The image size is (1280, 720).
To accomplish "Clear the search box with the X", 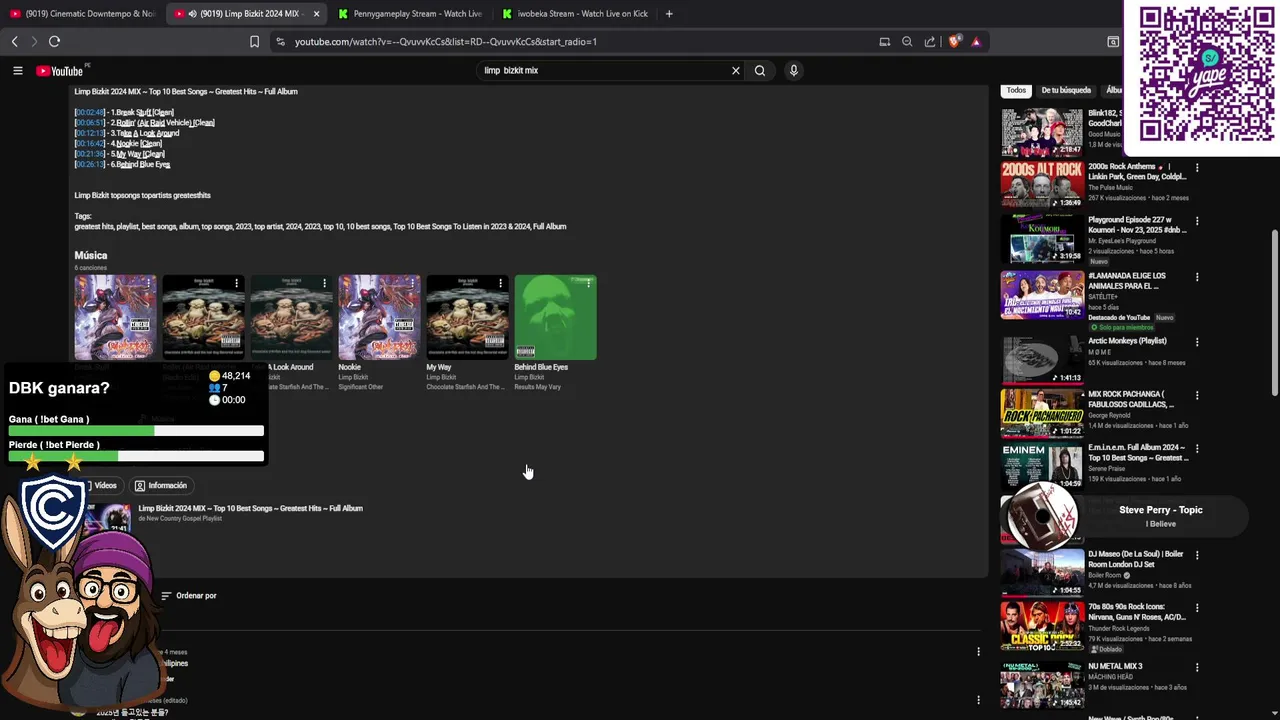I will click(736, 71).
